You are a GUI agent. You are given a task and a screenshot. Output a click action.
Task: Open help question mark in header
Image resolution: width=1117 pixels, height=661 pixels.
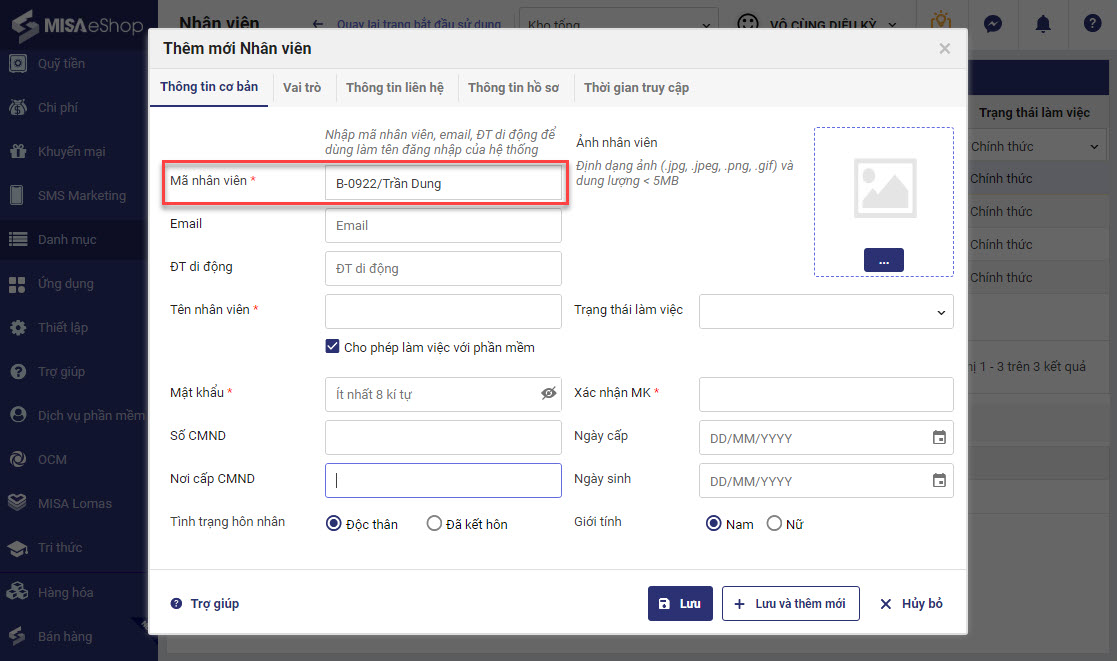point(1093,24)
